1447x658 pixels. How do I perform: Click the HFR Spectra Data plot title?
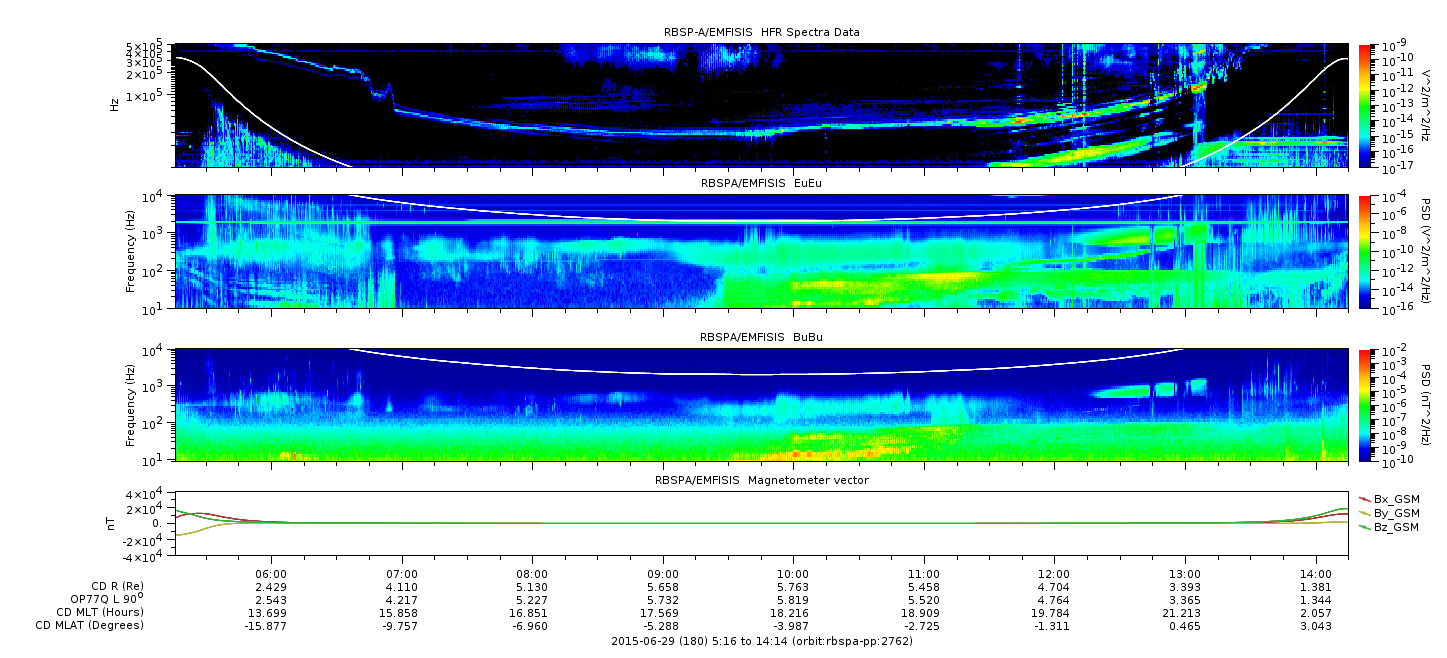tap(761, 32)
